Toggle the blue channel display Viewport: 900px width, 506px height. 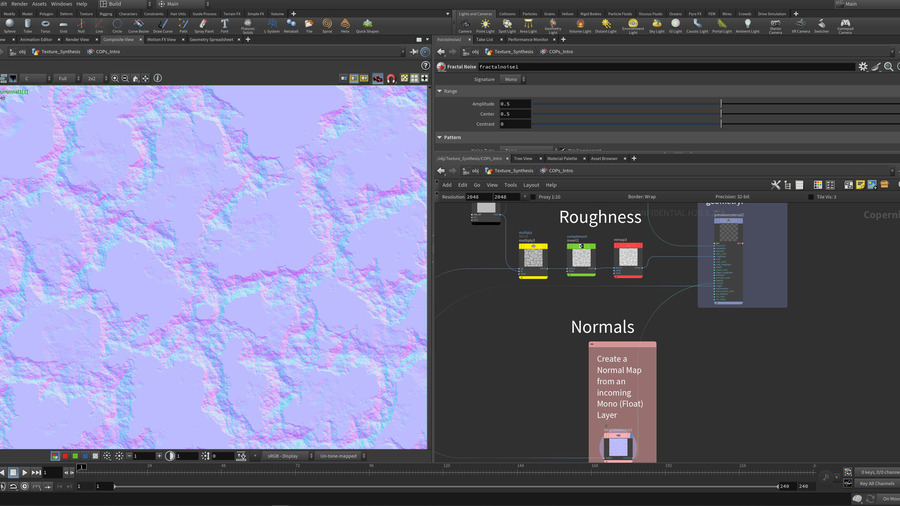86,456
